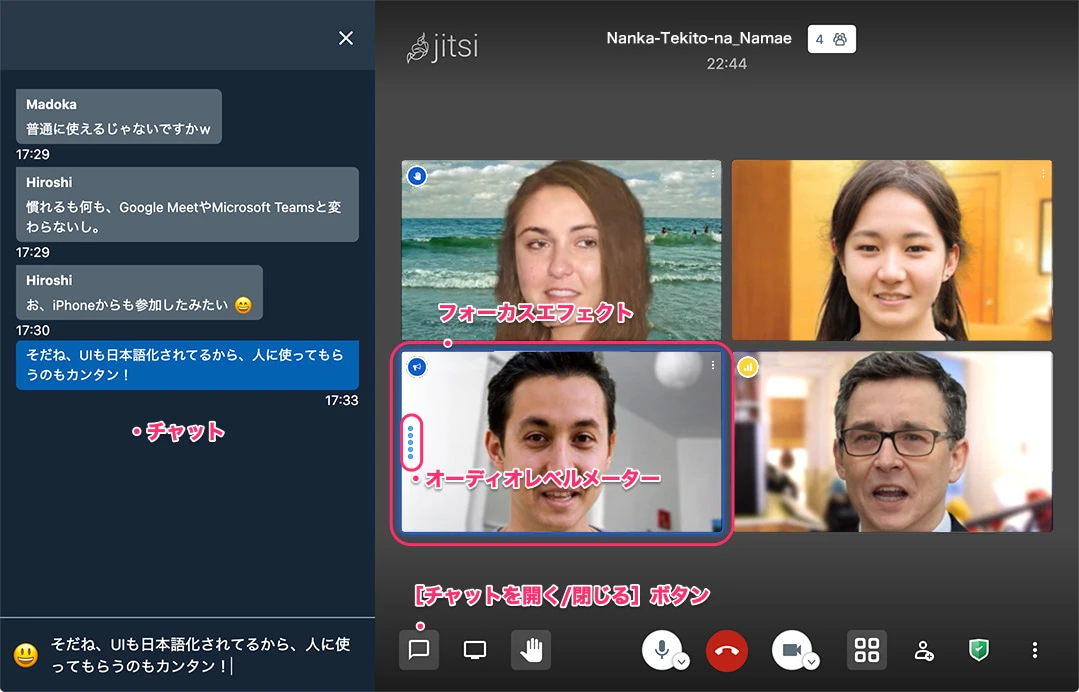Toggle tile view grid icon
This screenshot has height=692, width=1079.
(867, 650)
